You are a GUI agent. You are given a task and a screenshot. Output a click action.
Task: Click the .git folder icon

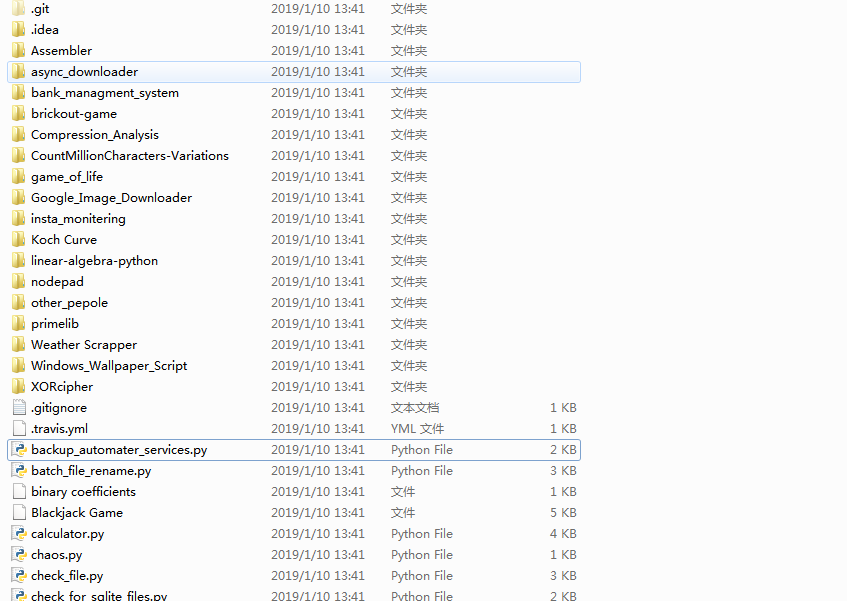click(x=18, y=9)
